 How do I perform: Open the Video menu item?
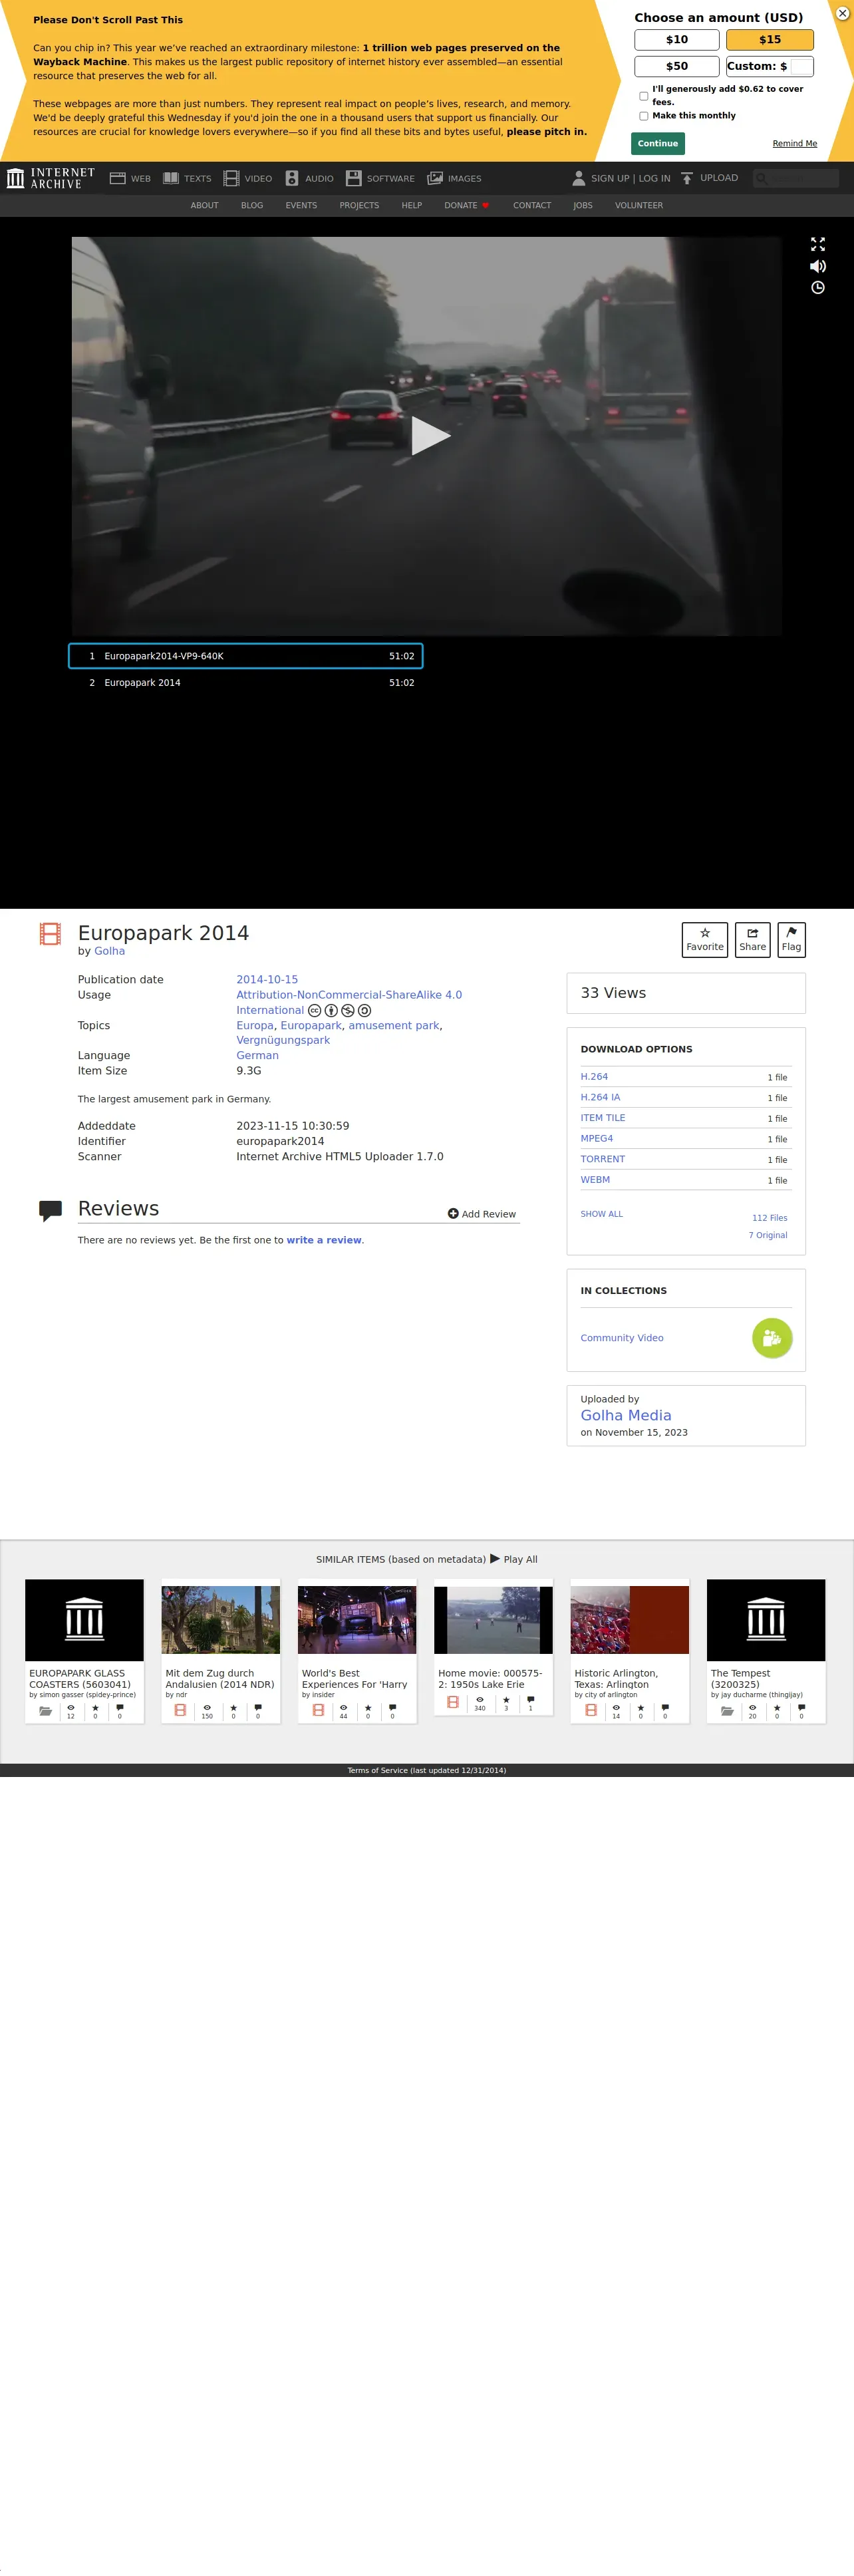(248, 178)
